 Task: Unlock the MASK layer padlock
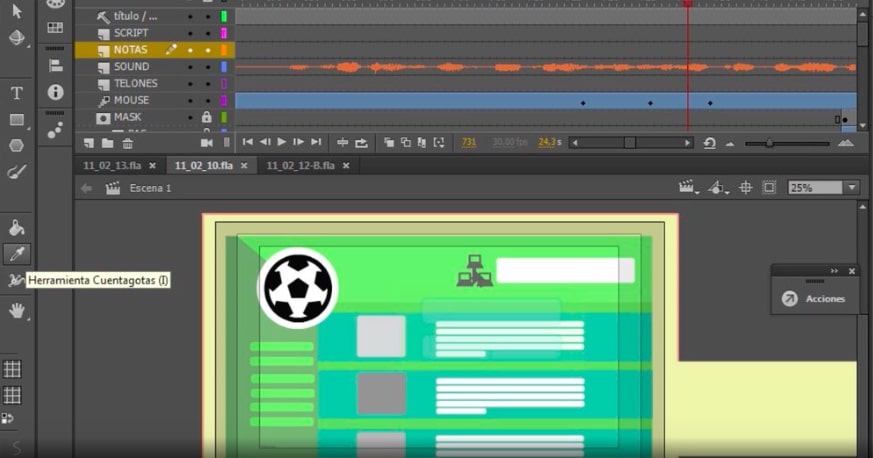pos(207,117)
